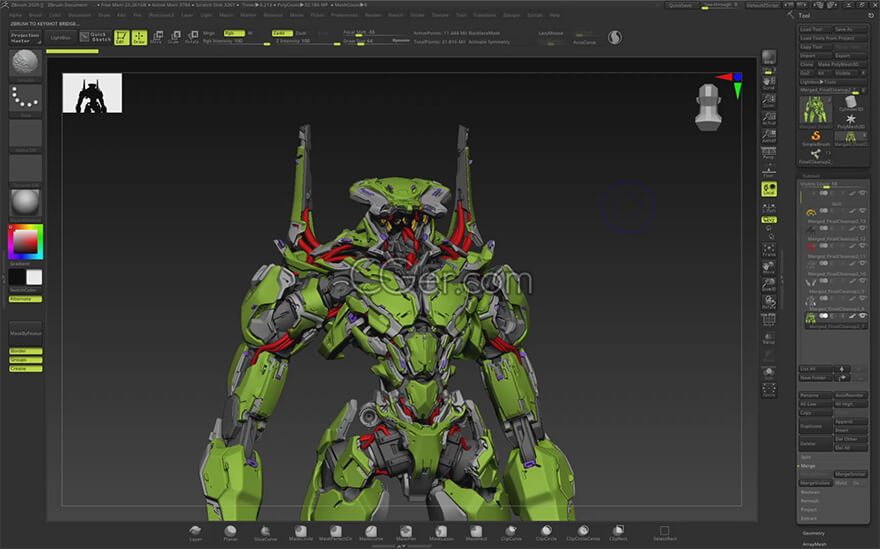880x549 pixels.
Task: Click the Zoom3D icon in right shelf
Action: pyautogui.click(x=769, y=285)
